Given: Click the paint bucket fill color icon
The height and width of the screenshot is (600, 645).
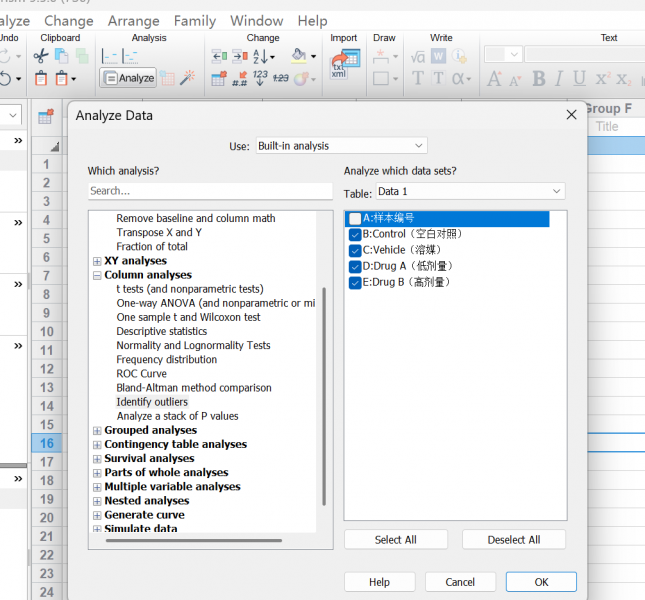Looking at the screenshot, I should 299,56.
